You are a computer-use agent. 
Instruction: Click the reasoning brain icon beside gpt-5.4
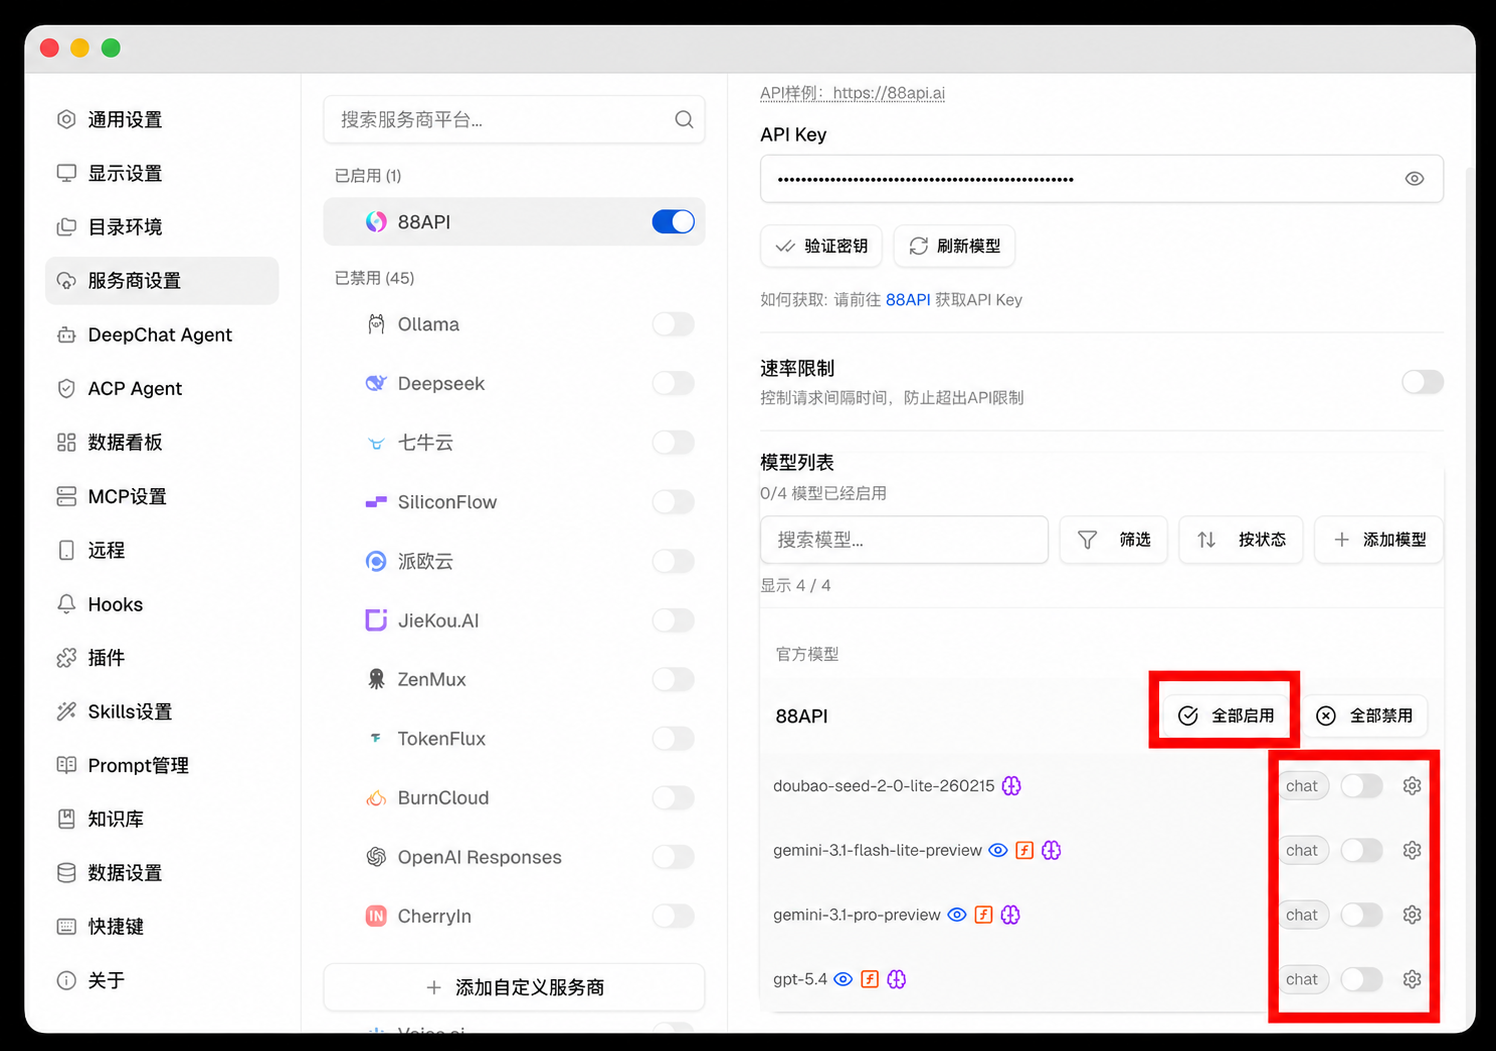tap(896, 979)
